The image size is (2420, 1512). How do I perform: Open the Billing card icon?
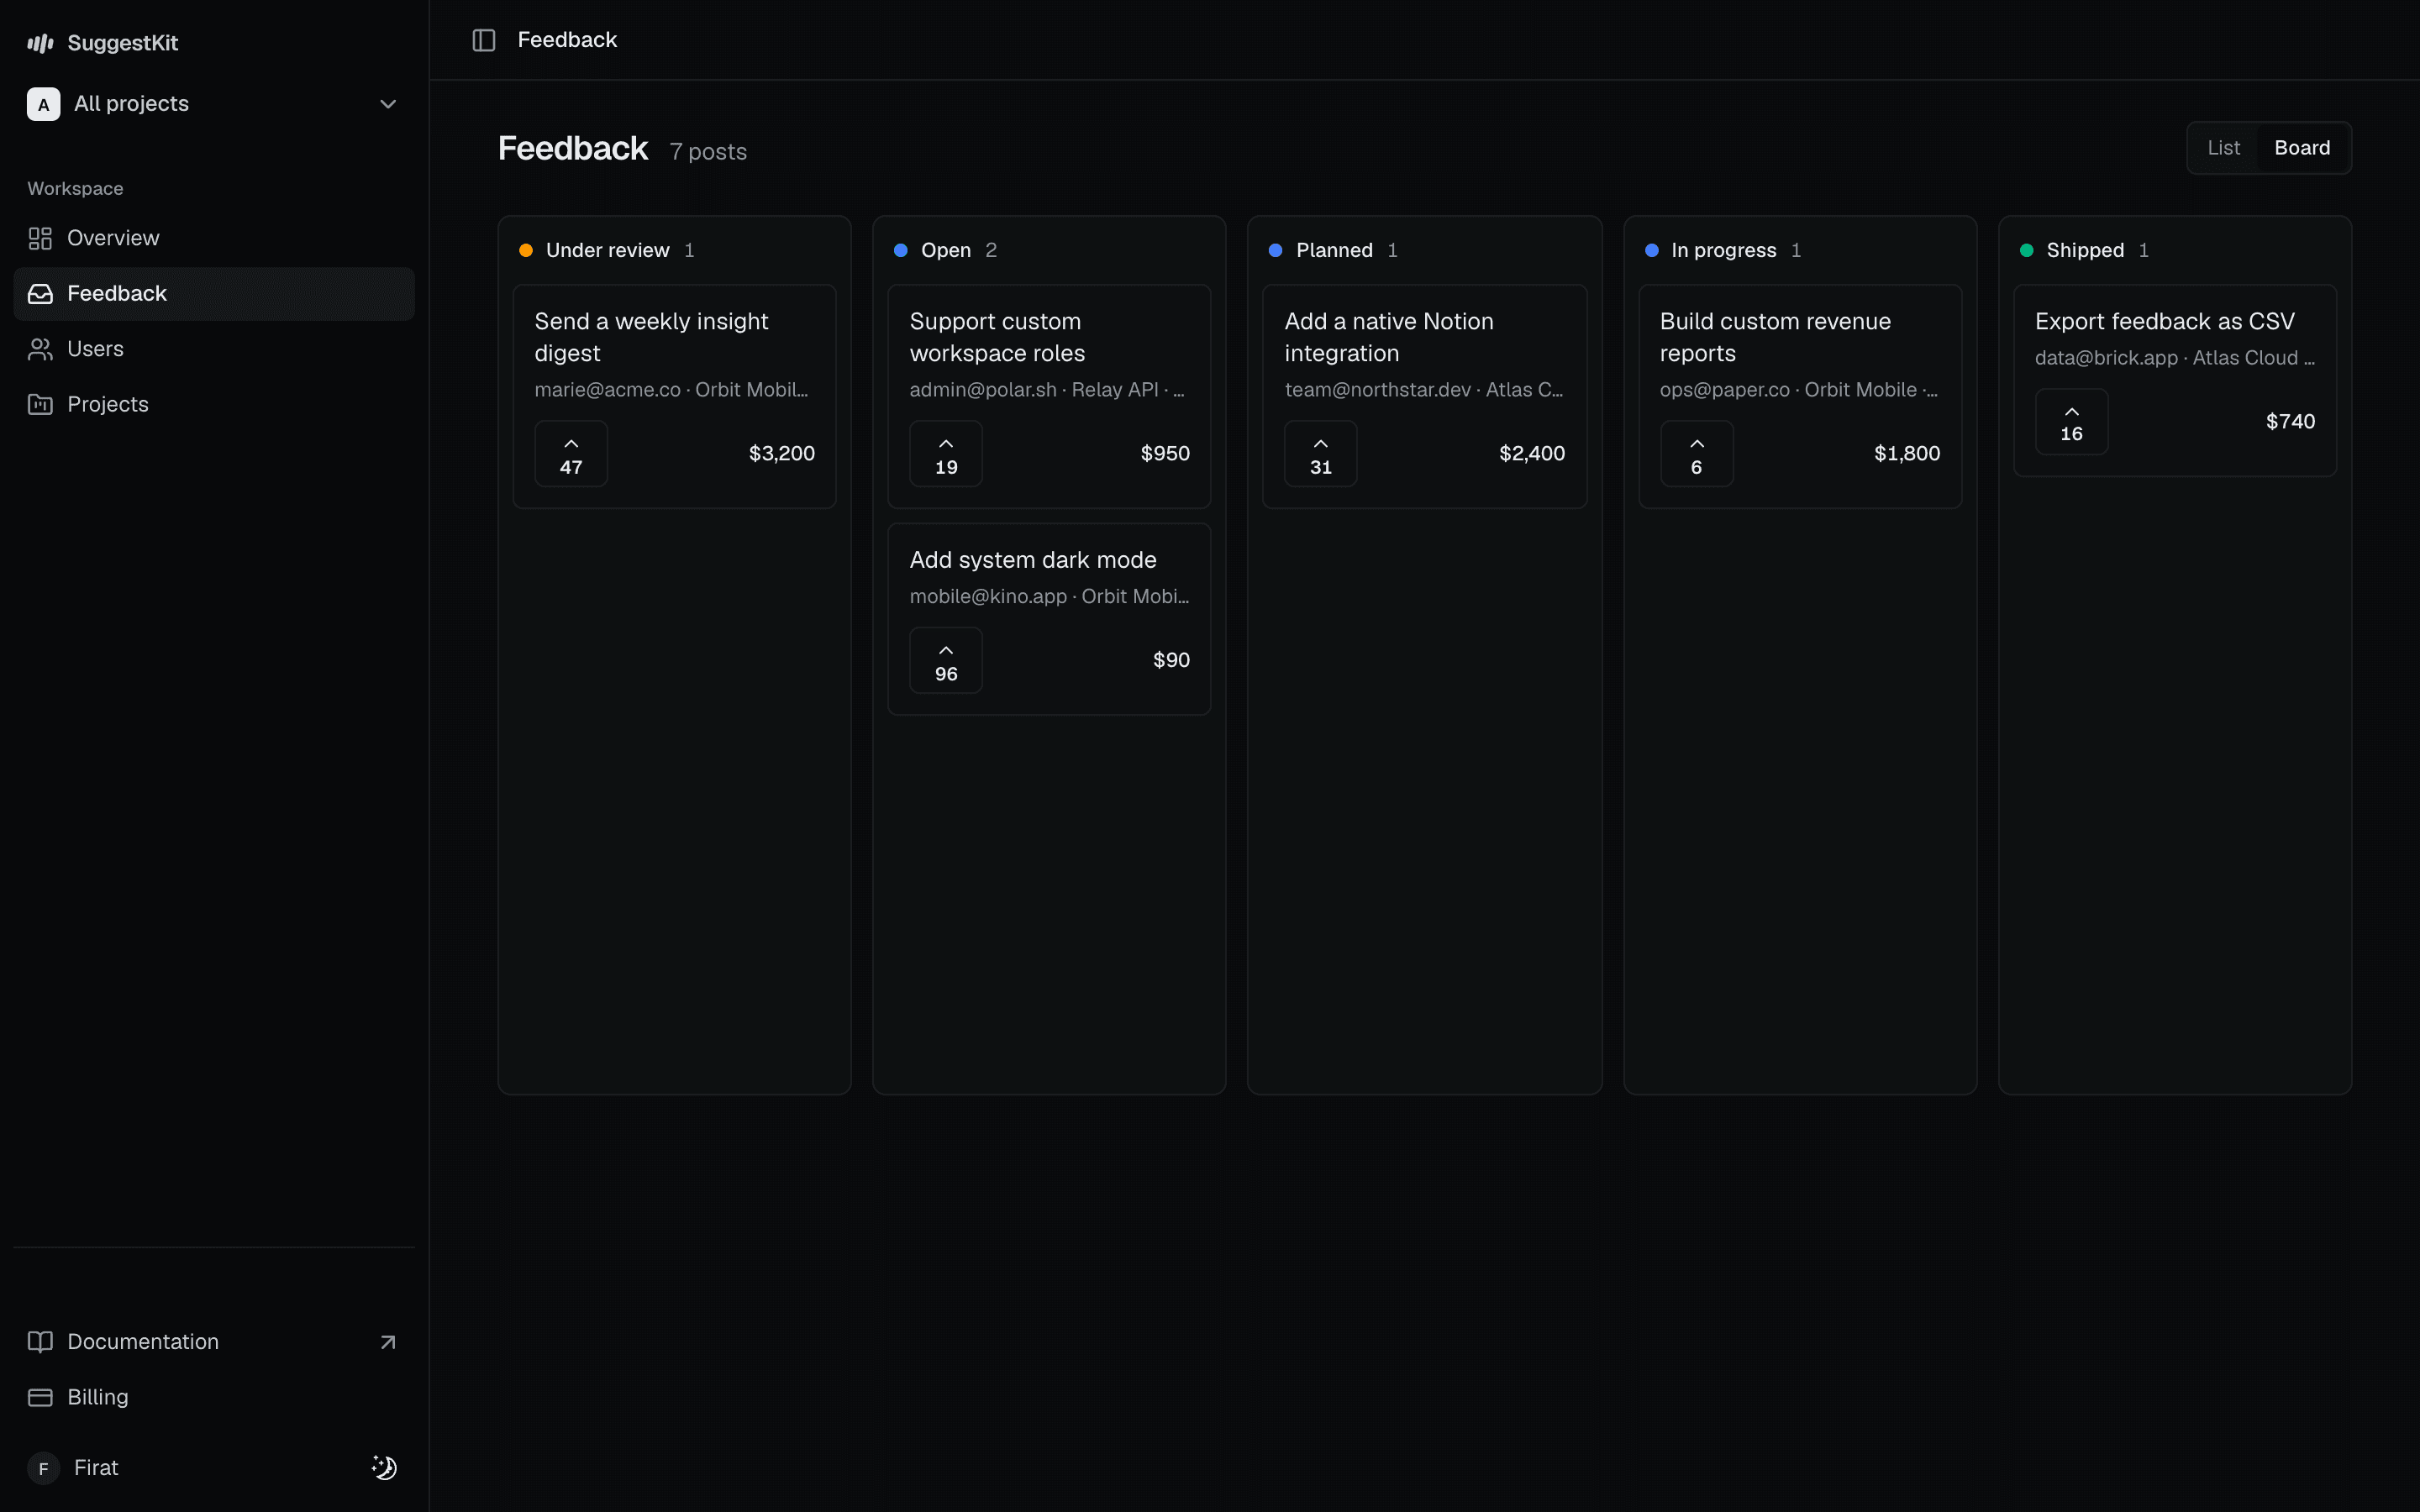coord(40,1397)
